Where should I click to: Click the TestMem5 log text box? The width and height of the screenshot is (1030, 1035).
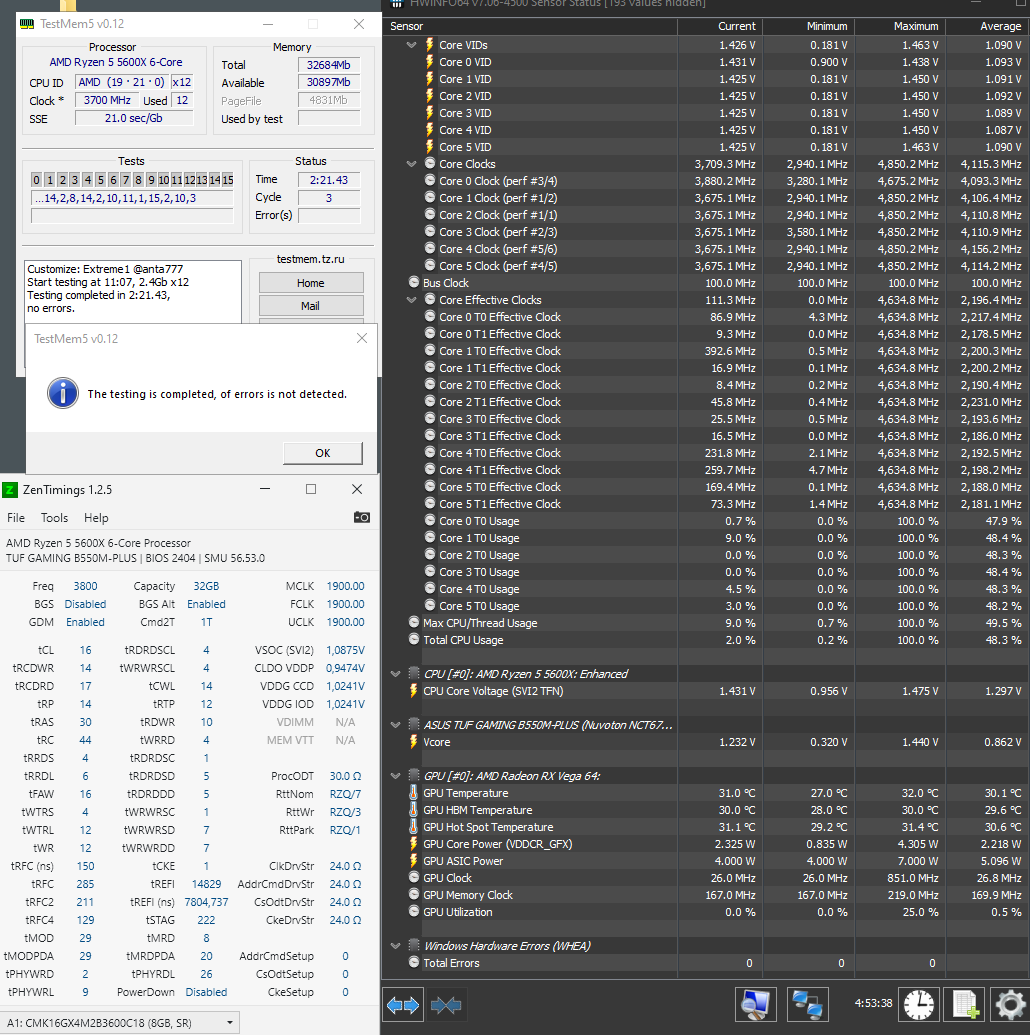pyautogui.click(x=133, y=292)
